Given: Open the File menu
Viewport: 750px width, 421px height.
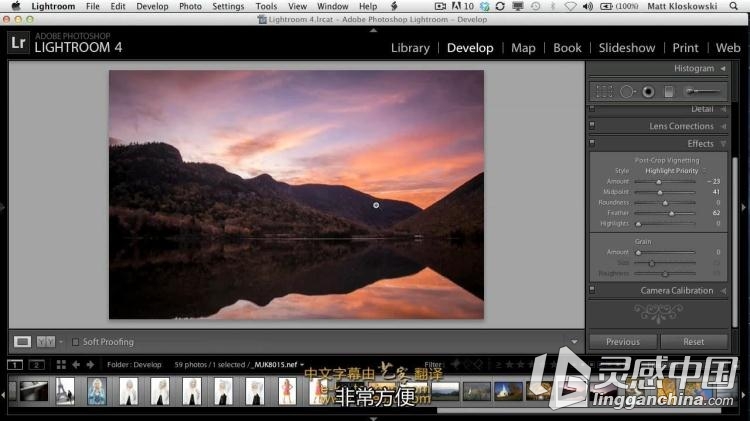Looking at the screenshot, I should click(92, 6).
